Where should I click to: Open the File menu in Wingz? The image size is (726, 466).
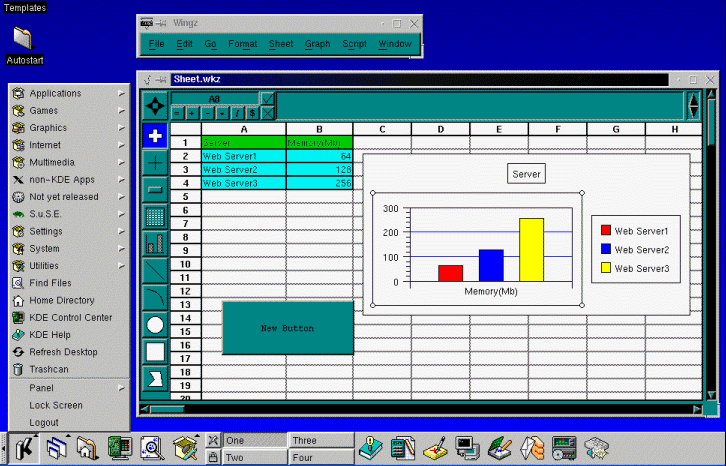156,44
